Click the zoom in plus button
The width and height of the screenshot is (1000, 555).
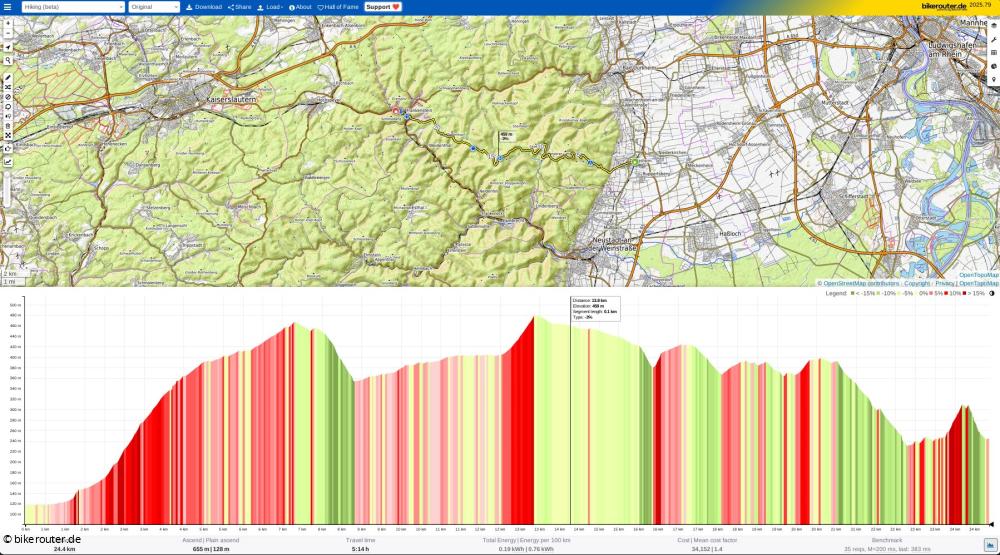[x=8, y=23]
